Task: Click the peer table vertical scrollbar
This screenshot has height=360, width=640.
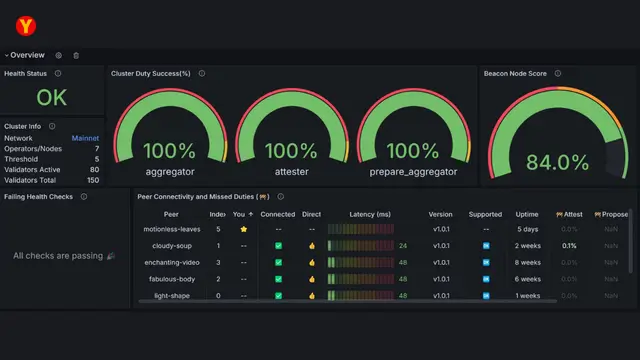Action: pyautogui.click(x=631, y=241)
